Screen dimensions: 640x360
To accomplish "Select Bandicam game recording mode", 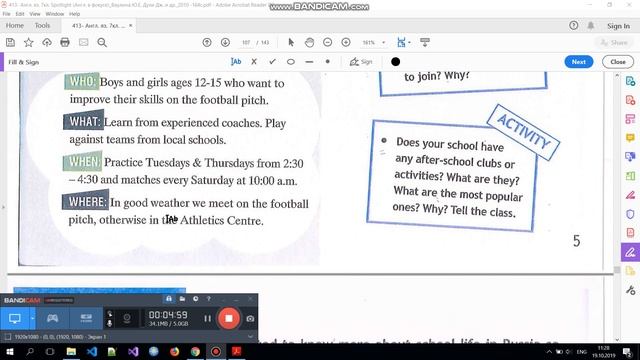I will click(x=53, y=318).
